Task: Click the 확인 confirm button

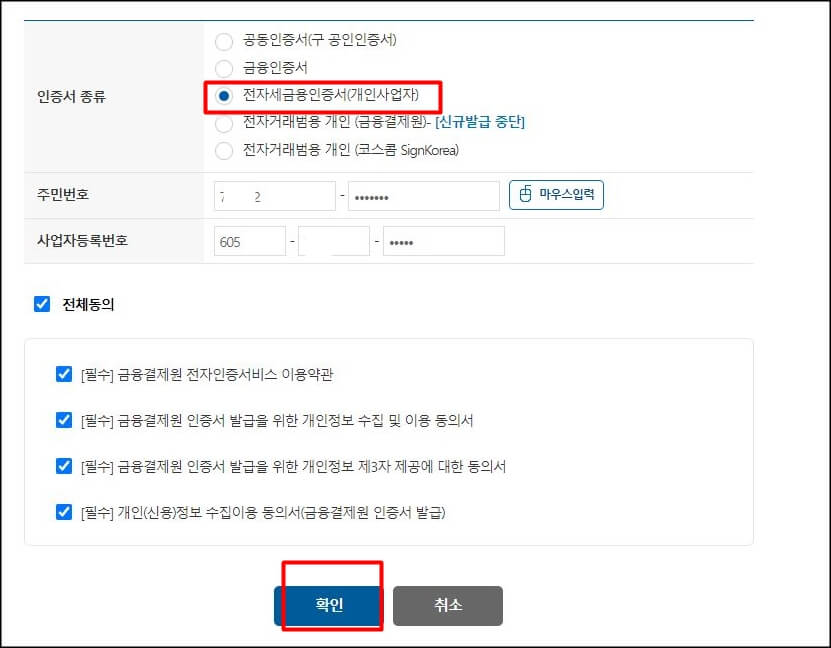Action: [x=330, y=605]
